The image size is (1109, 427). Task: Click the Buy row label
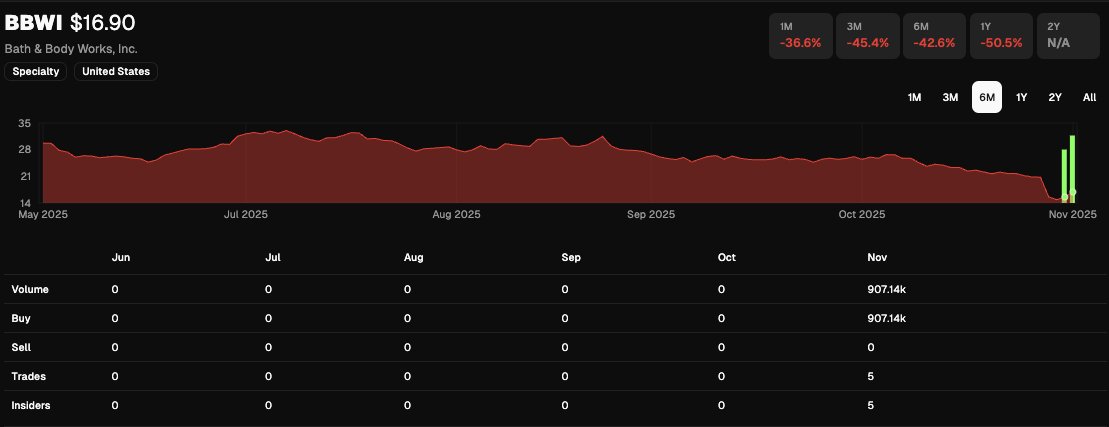pyautogui.click(x=21, y=319)
